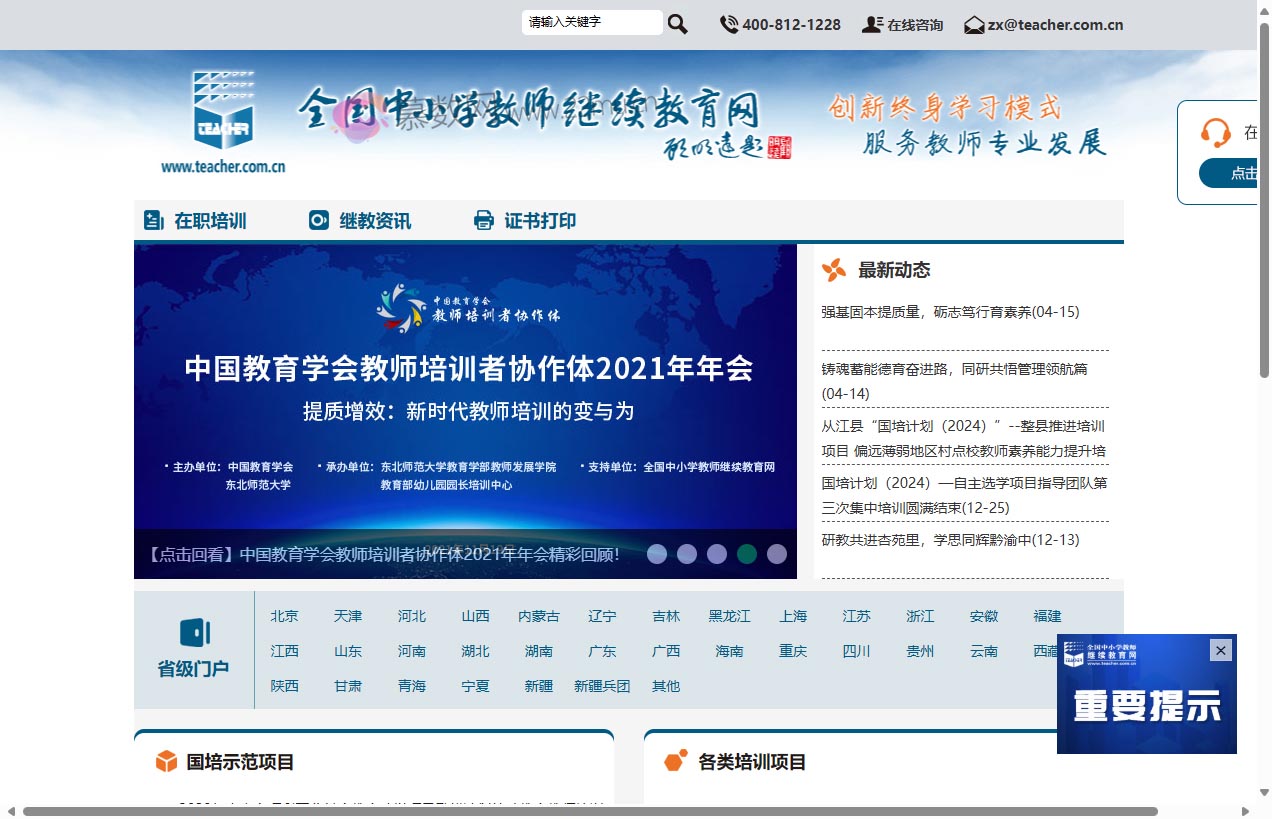Click the 省级门户 briefcase icon
This screenshot has width=1272, height=819.
coord(196,633)
